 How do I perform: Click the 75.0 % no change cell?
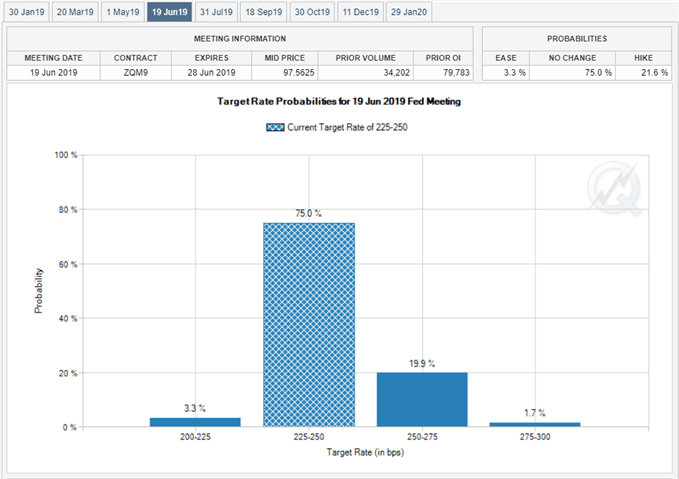coord(572,73)
